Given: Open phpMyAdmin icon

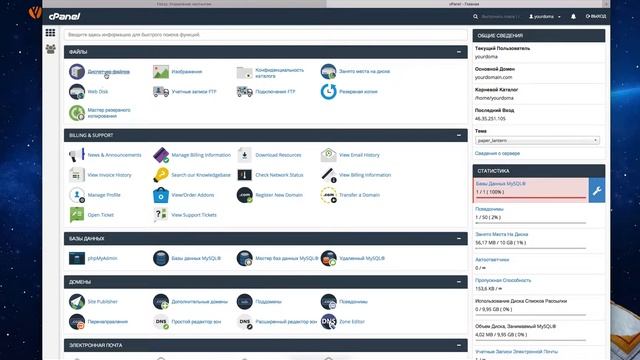Looking at the screenshot, I should pyautogui.click(x=77, y=258).
